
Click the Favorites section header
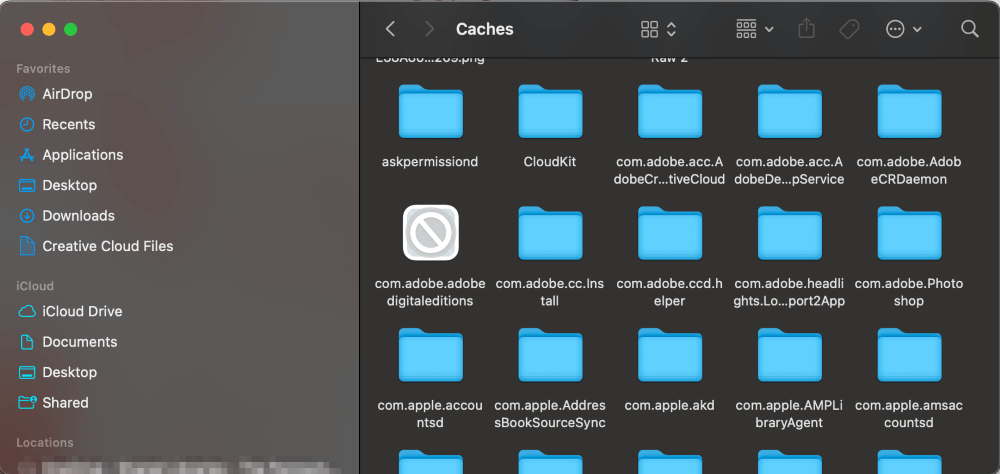(x=43, y=68)
